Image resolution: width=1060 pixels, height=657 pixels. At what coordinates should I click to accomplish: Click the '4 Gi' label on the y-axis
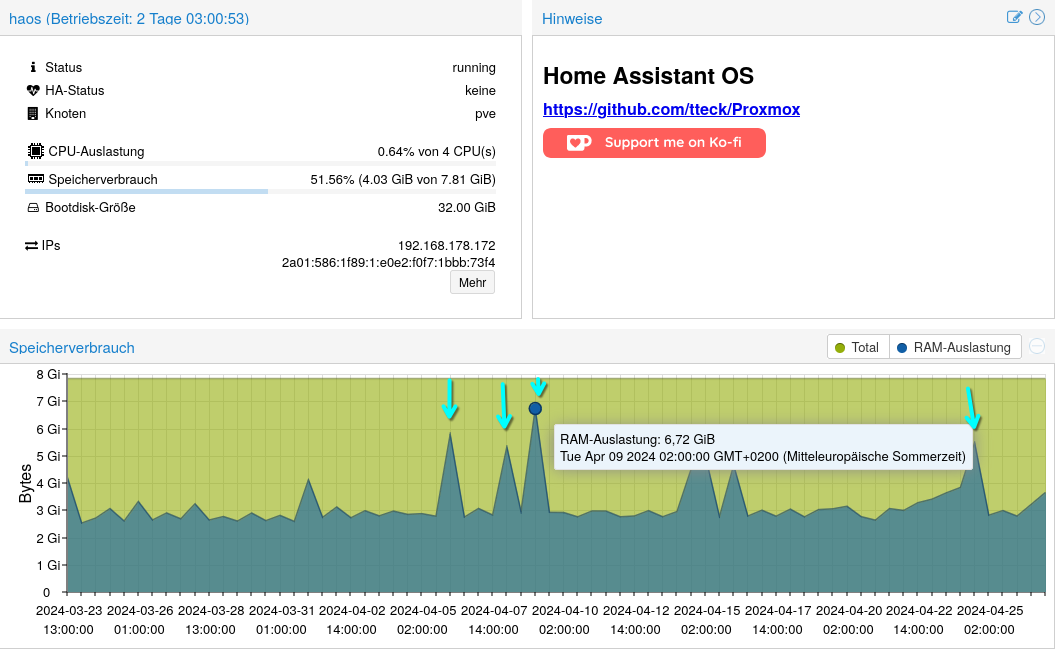(x=49, y=483)
